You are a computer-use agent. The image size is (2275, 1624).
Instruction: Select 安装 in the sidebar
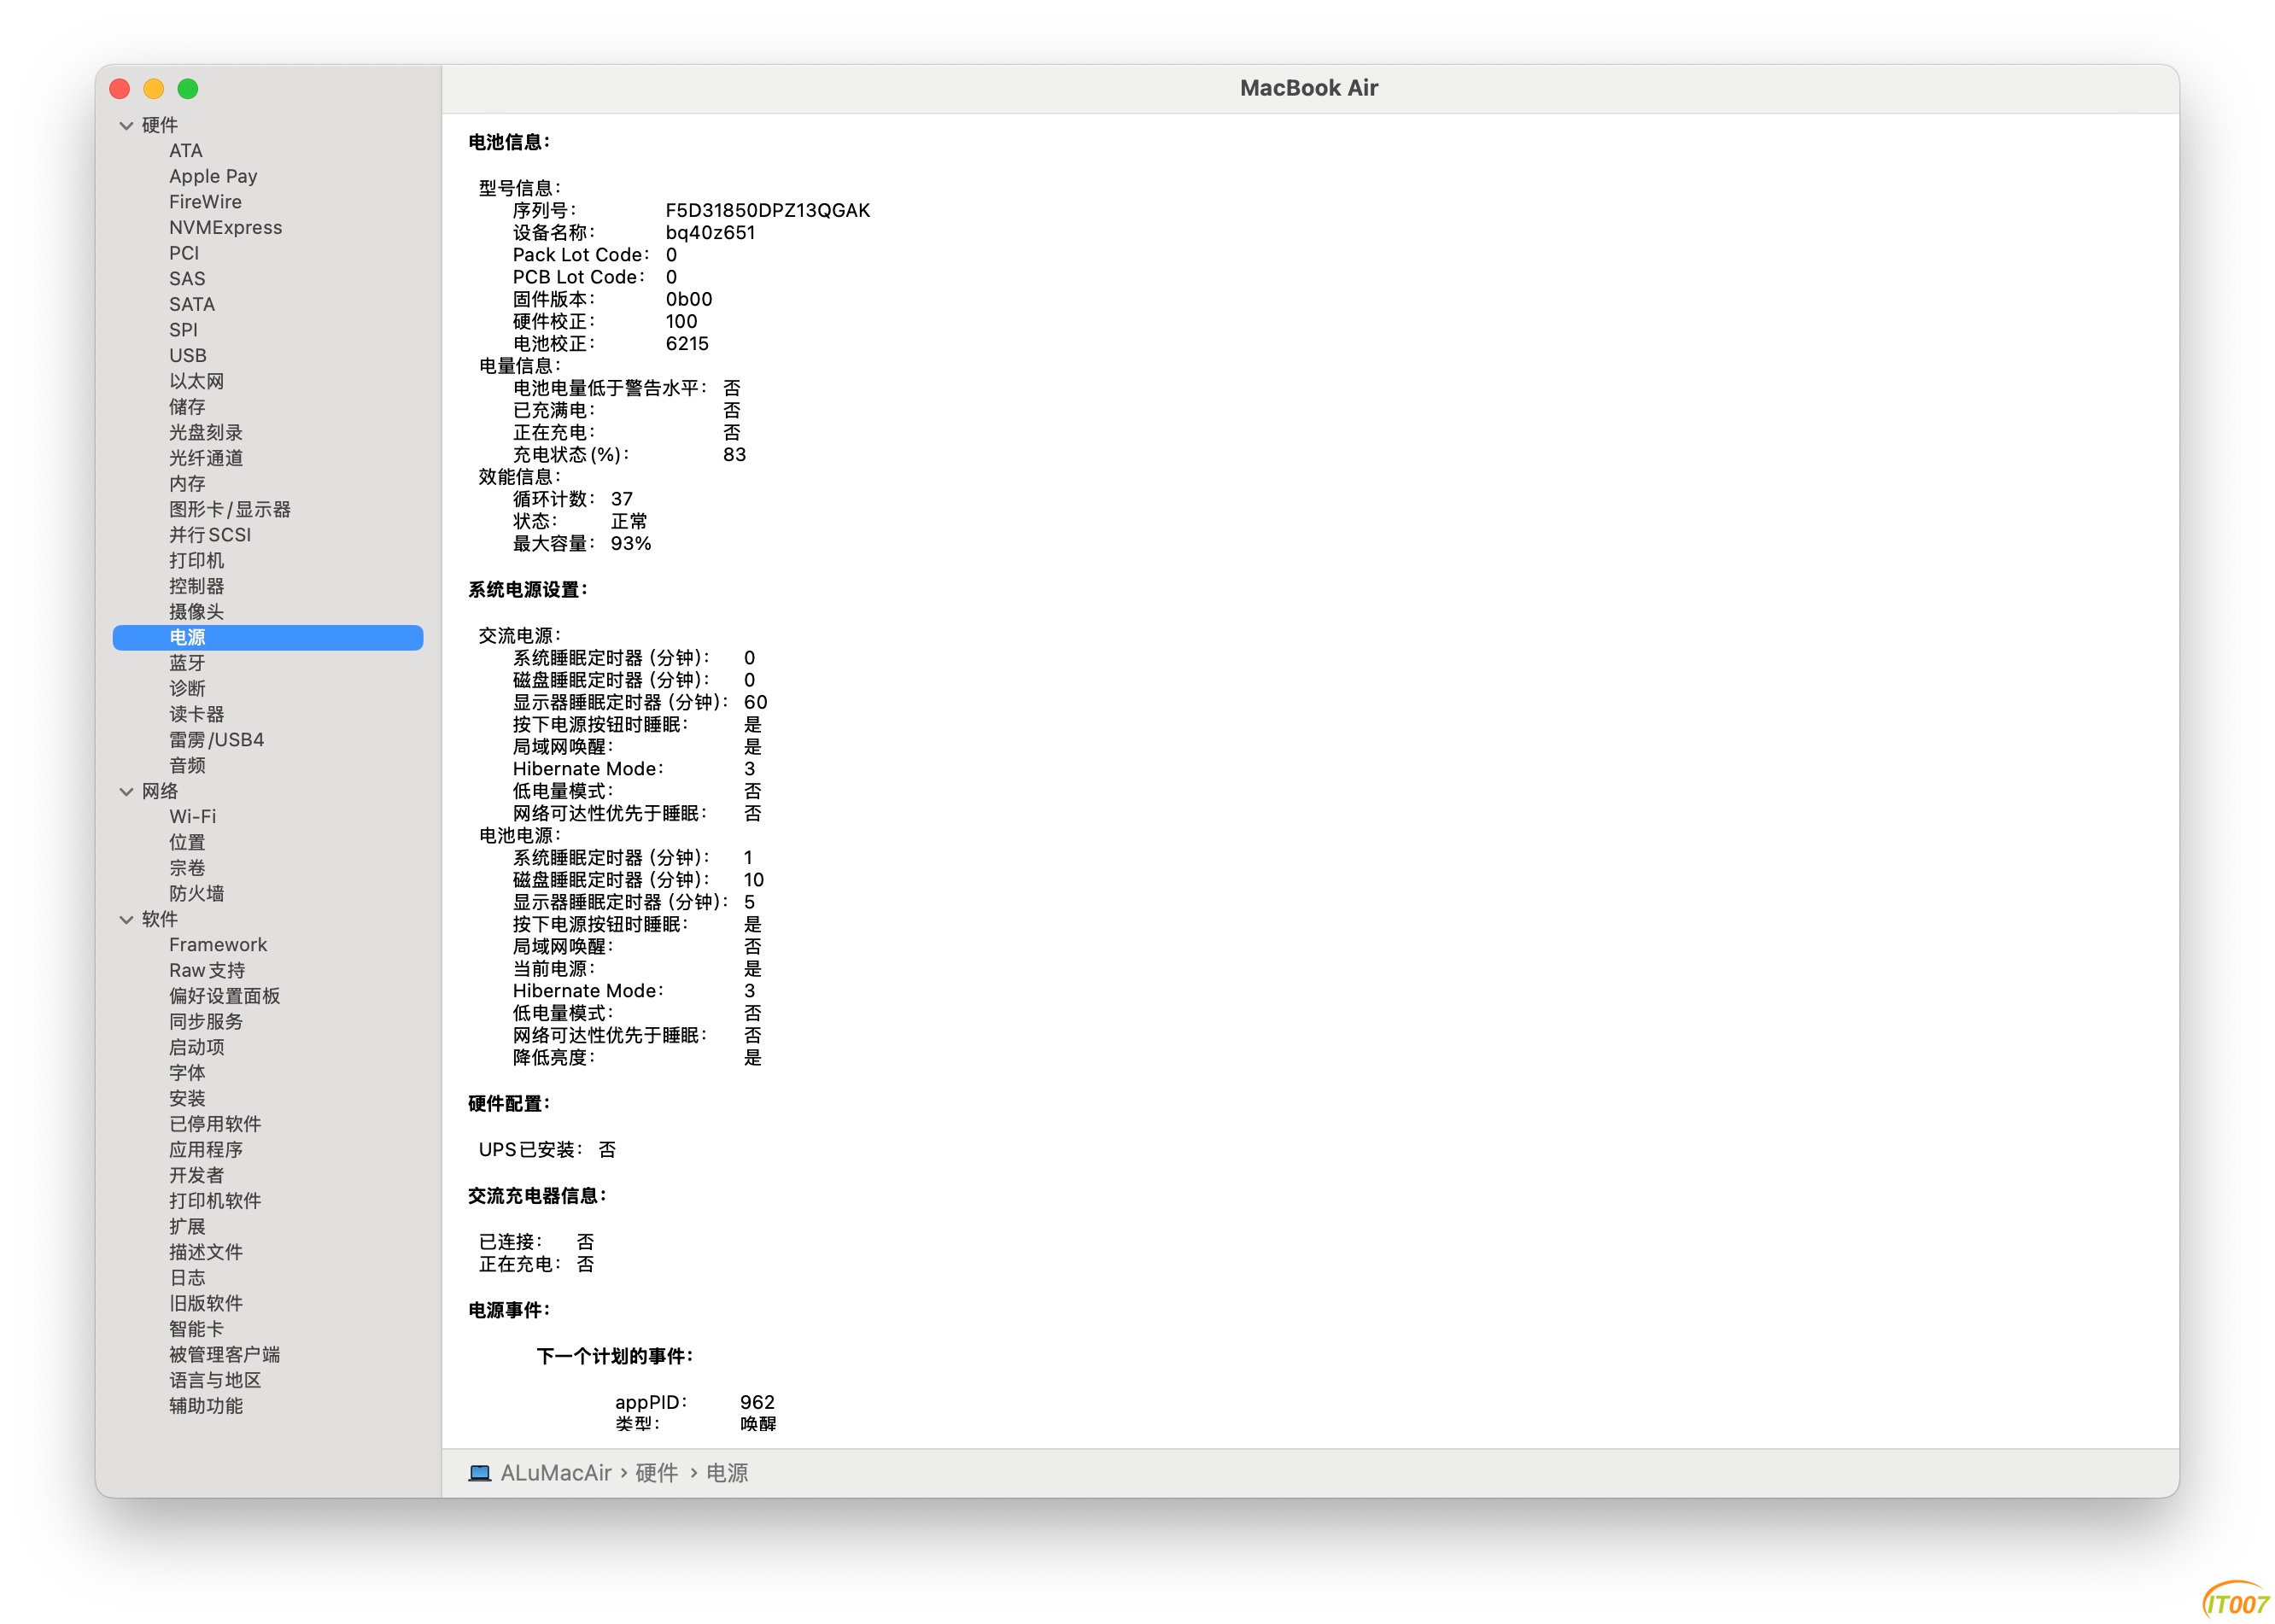coord(187,1098)
